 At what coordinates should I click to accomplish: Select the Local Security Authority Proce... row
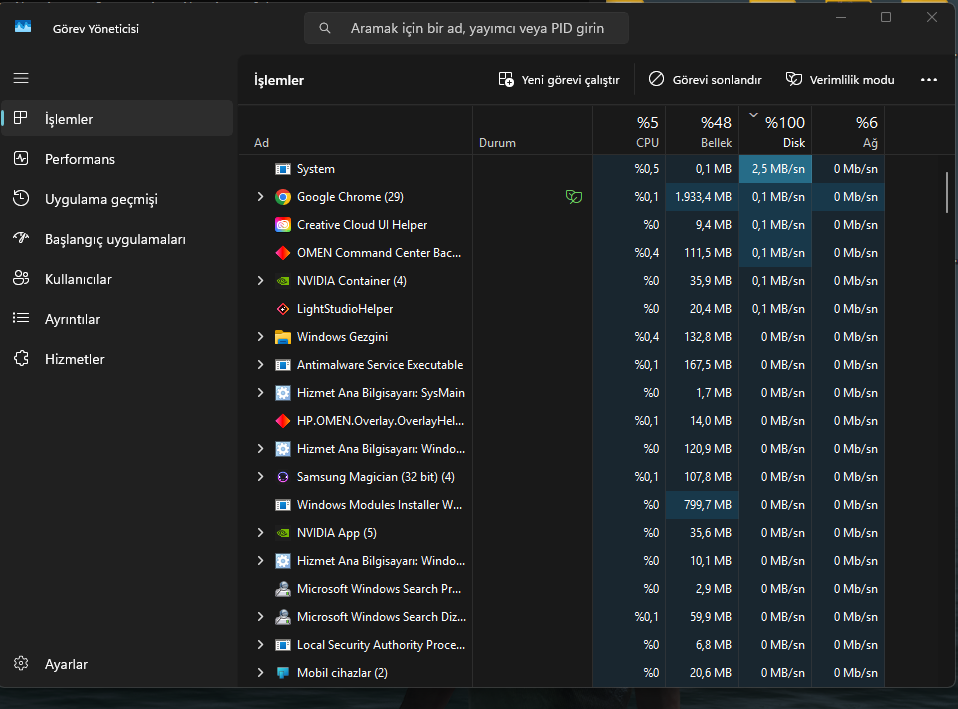click(562, 645)
